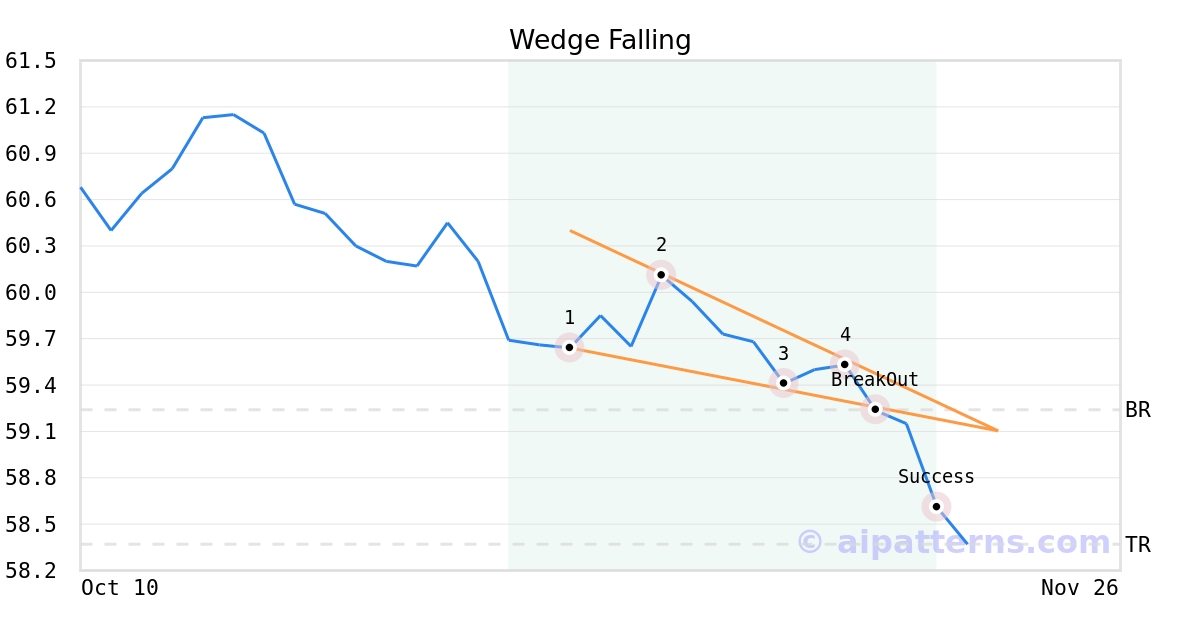Select the point 3 marker dot
Screen dimensions: 1200x630
point(784,383)
